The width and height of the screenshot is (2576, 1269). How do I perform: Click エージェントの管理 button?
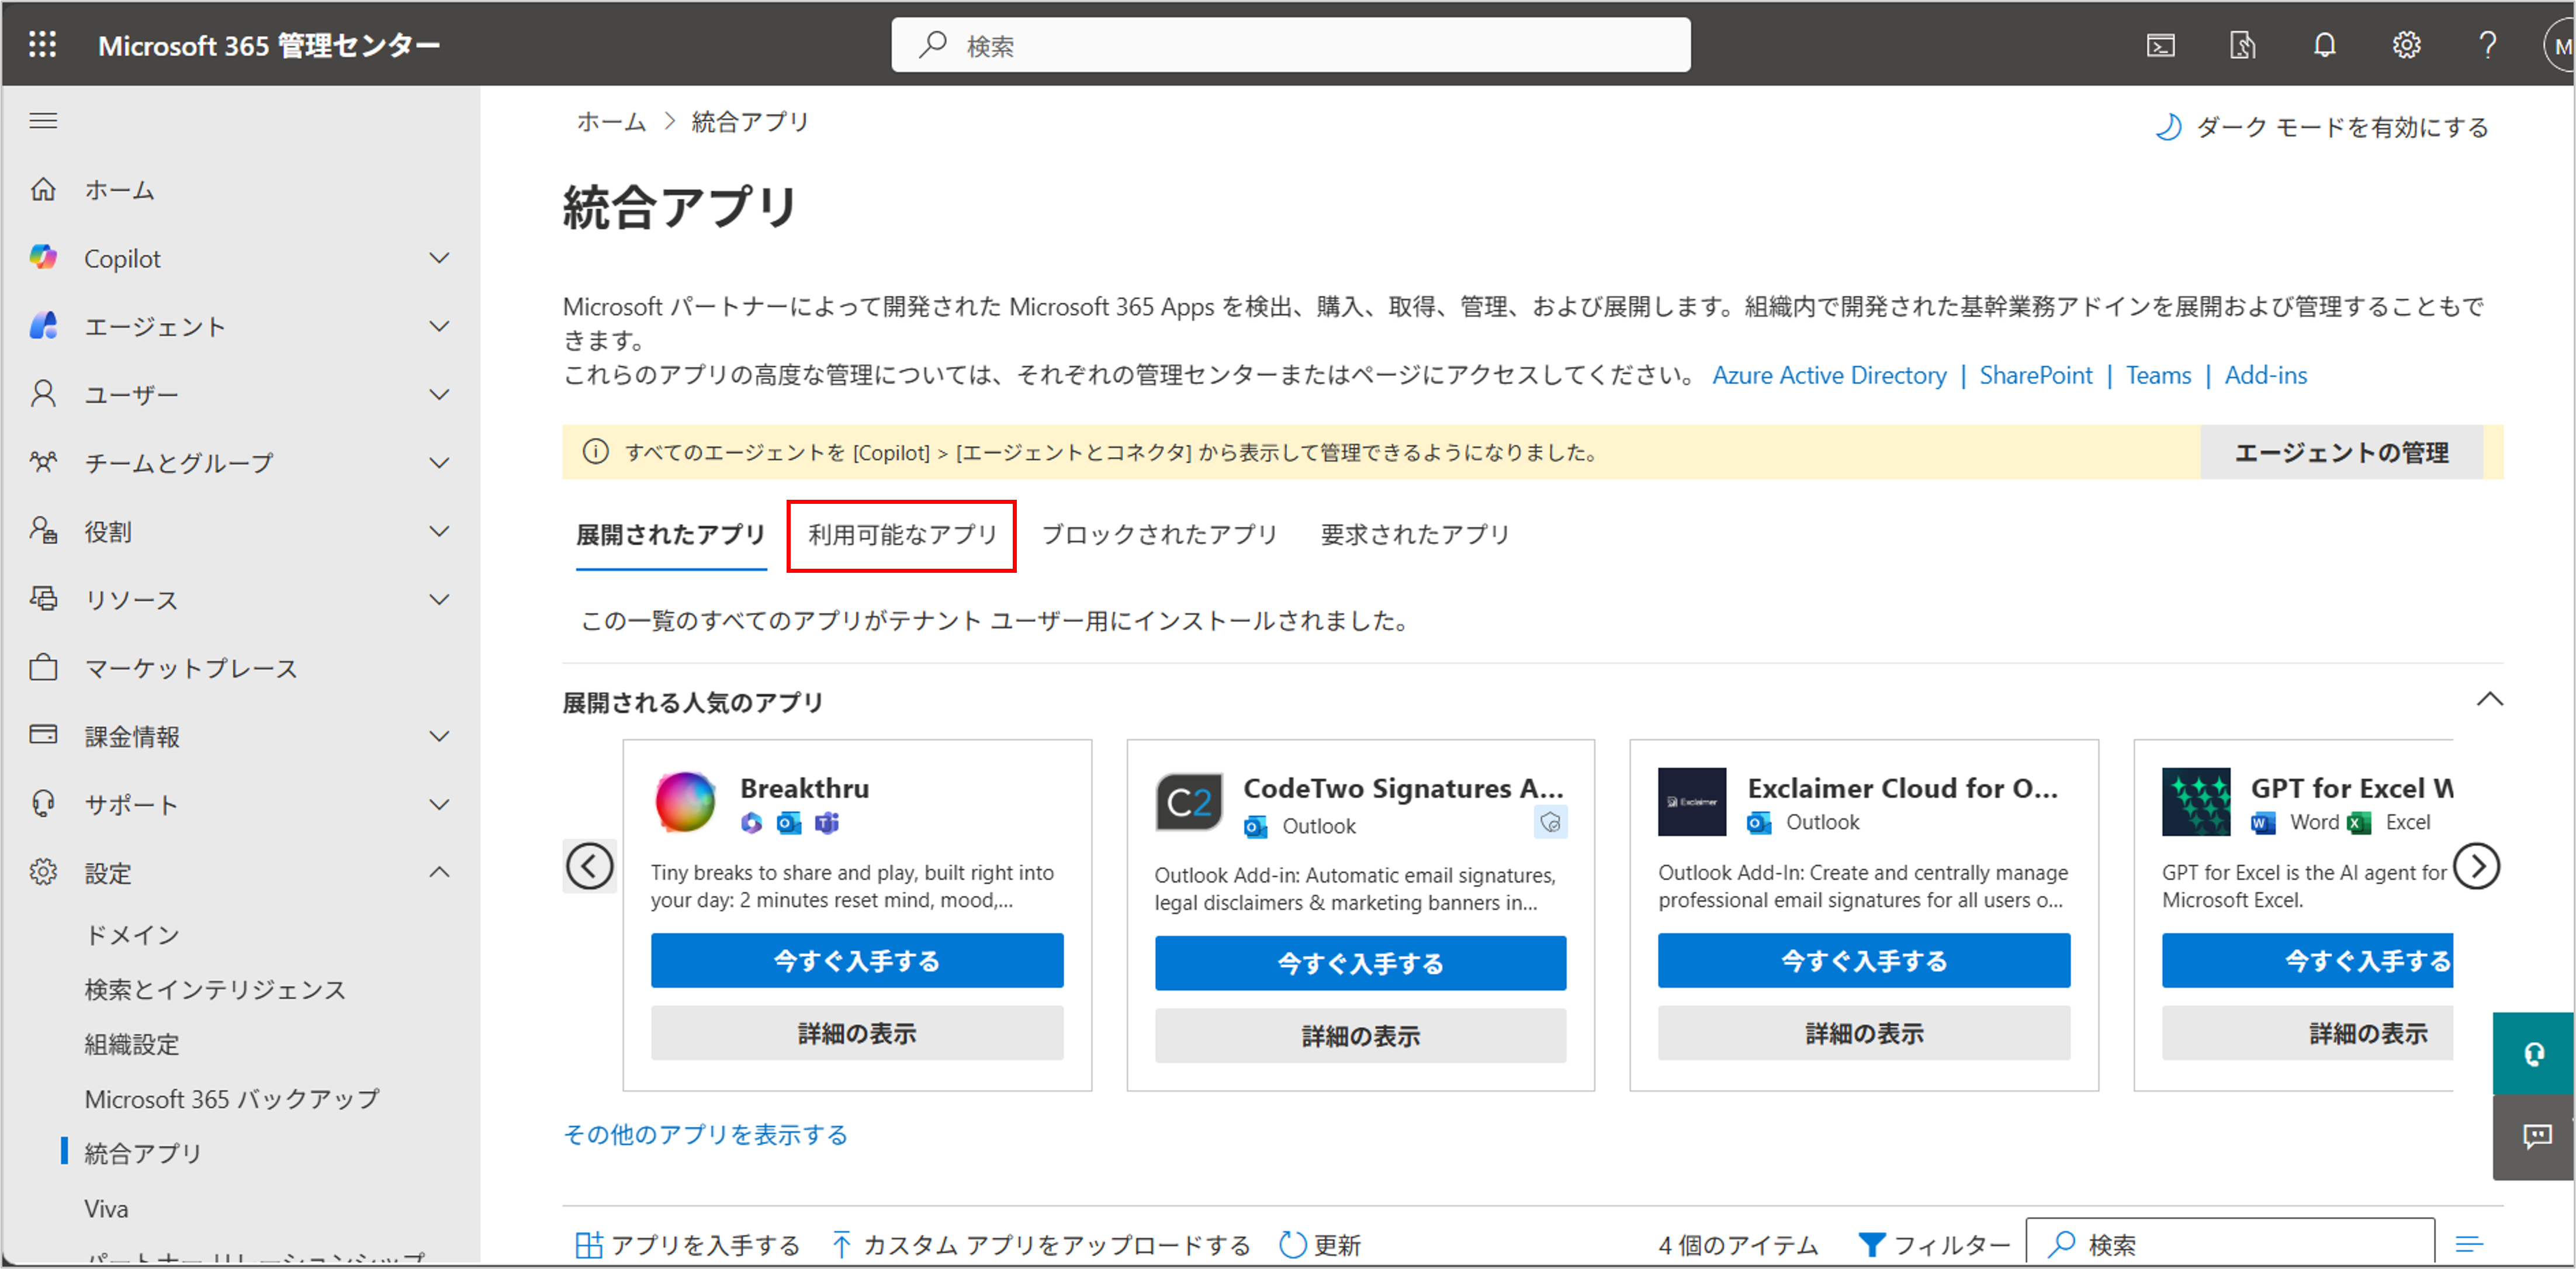pyautogui.click(x=2341, y=453)
